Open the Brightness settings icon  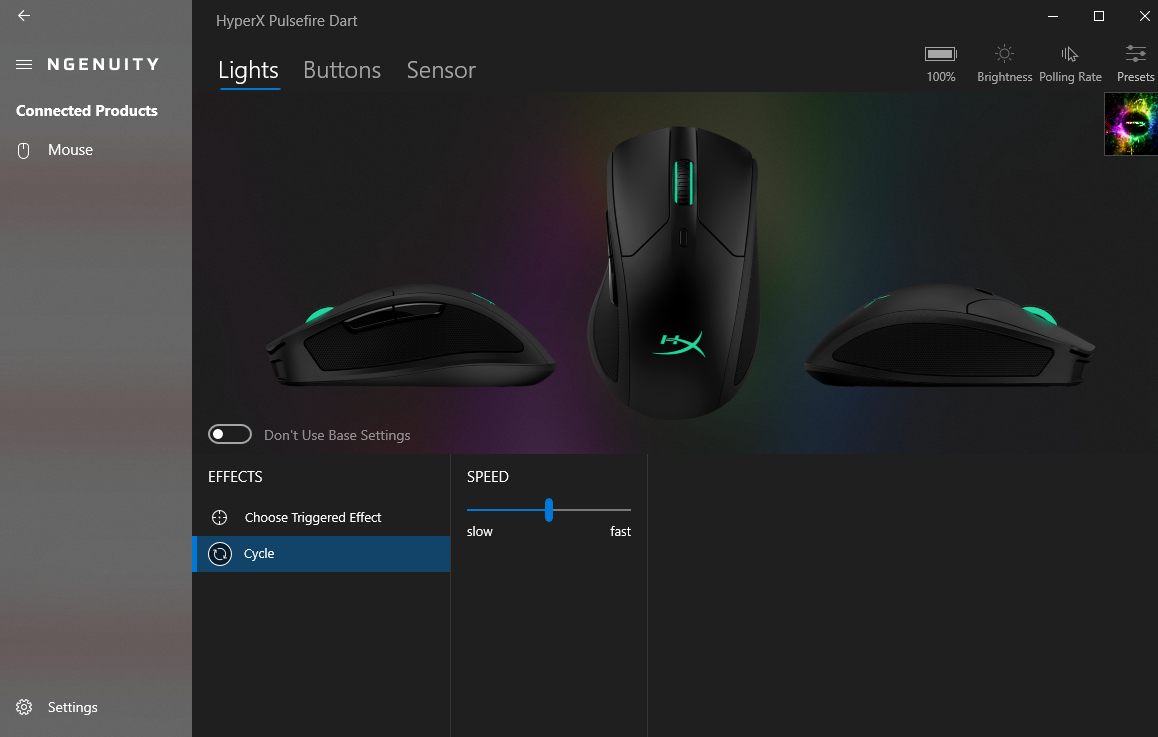[1004, 54]
